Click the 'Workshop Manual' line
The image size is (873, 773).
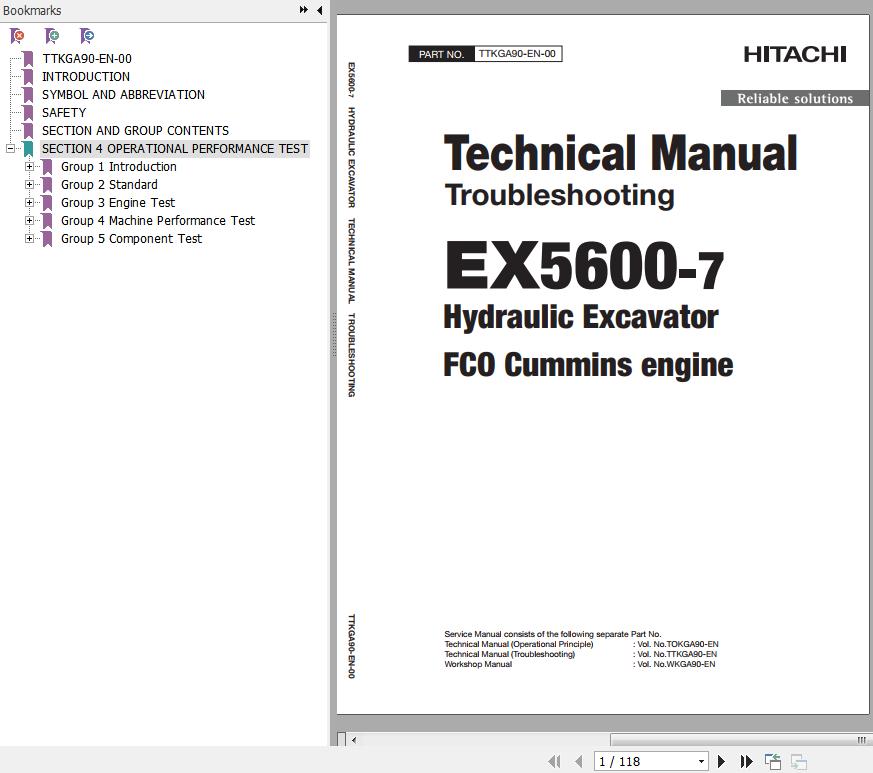click(478, 664)
